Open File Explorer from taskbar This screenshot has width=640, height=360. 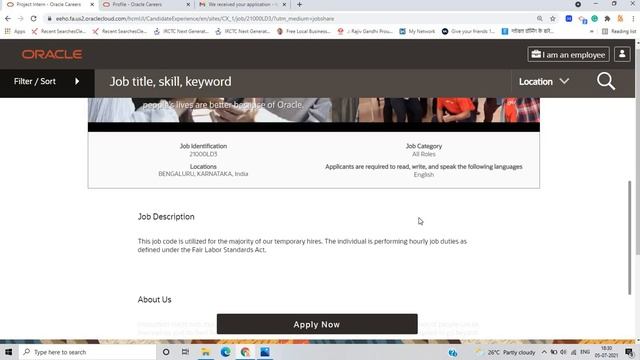205,352
